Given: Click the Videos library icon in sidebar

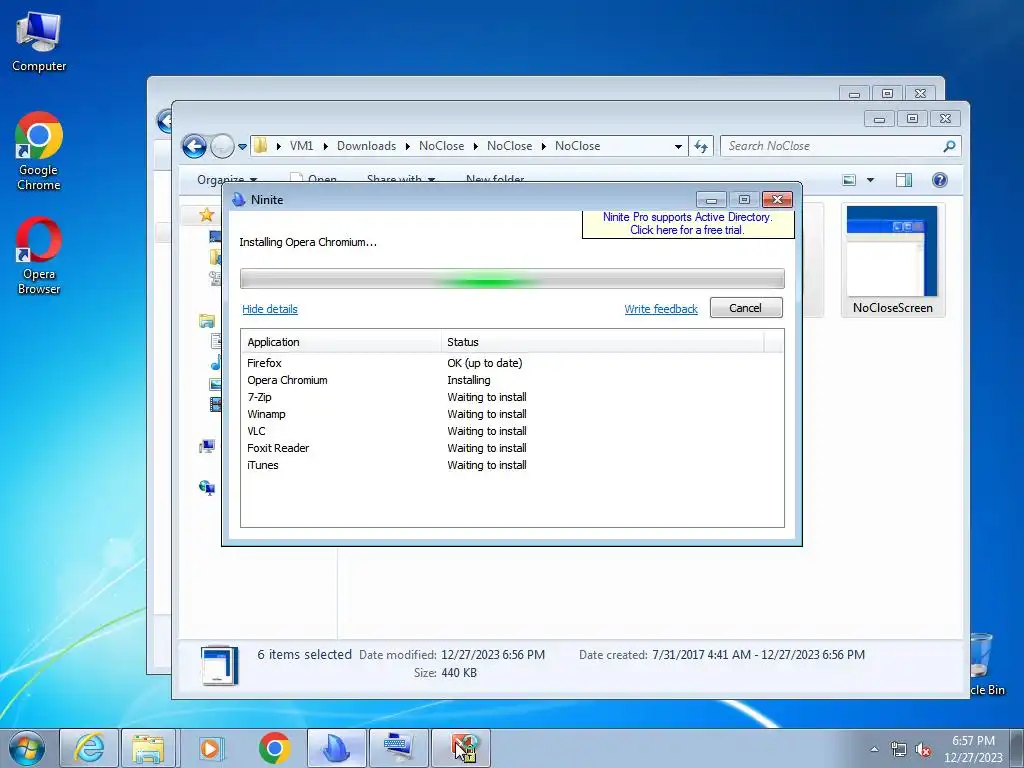Looking at the screenshot, I should (x=216, y=404).
